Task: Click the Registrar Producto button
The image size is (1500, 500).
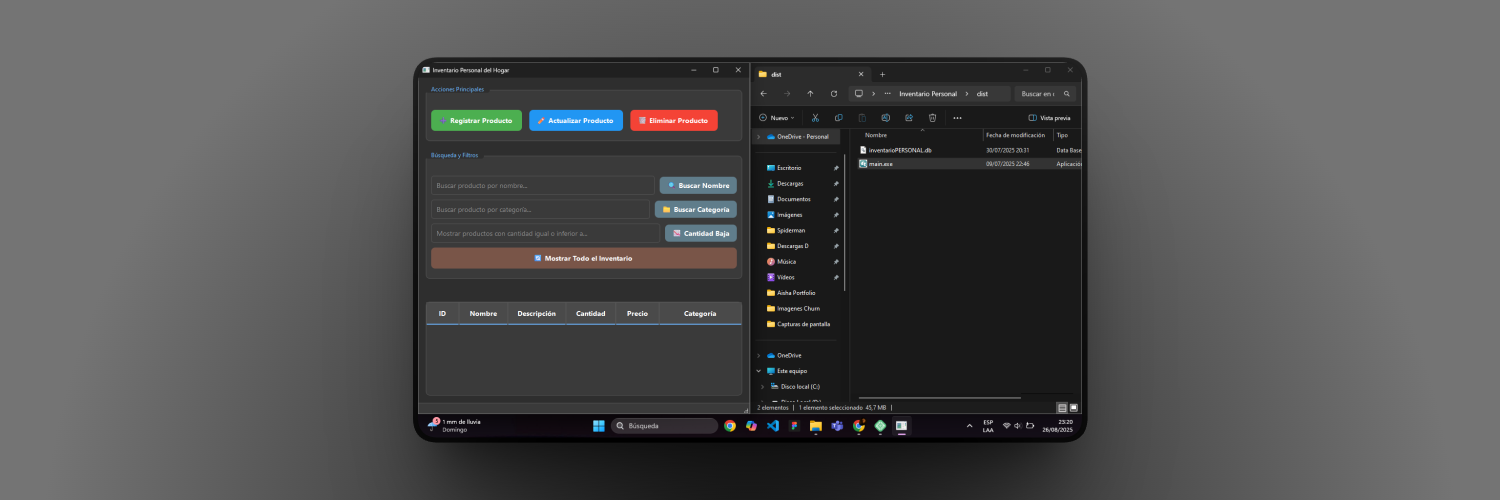Action: click(x=476, y=121)
